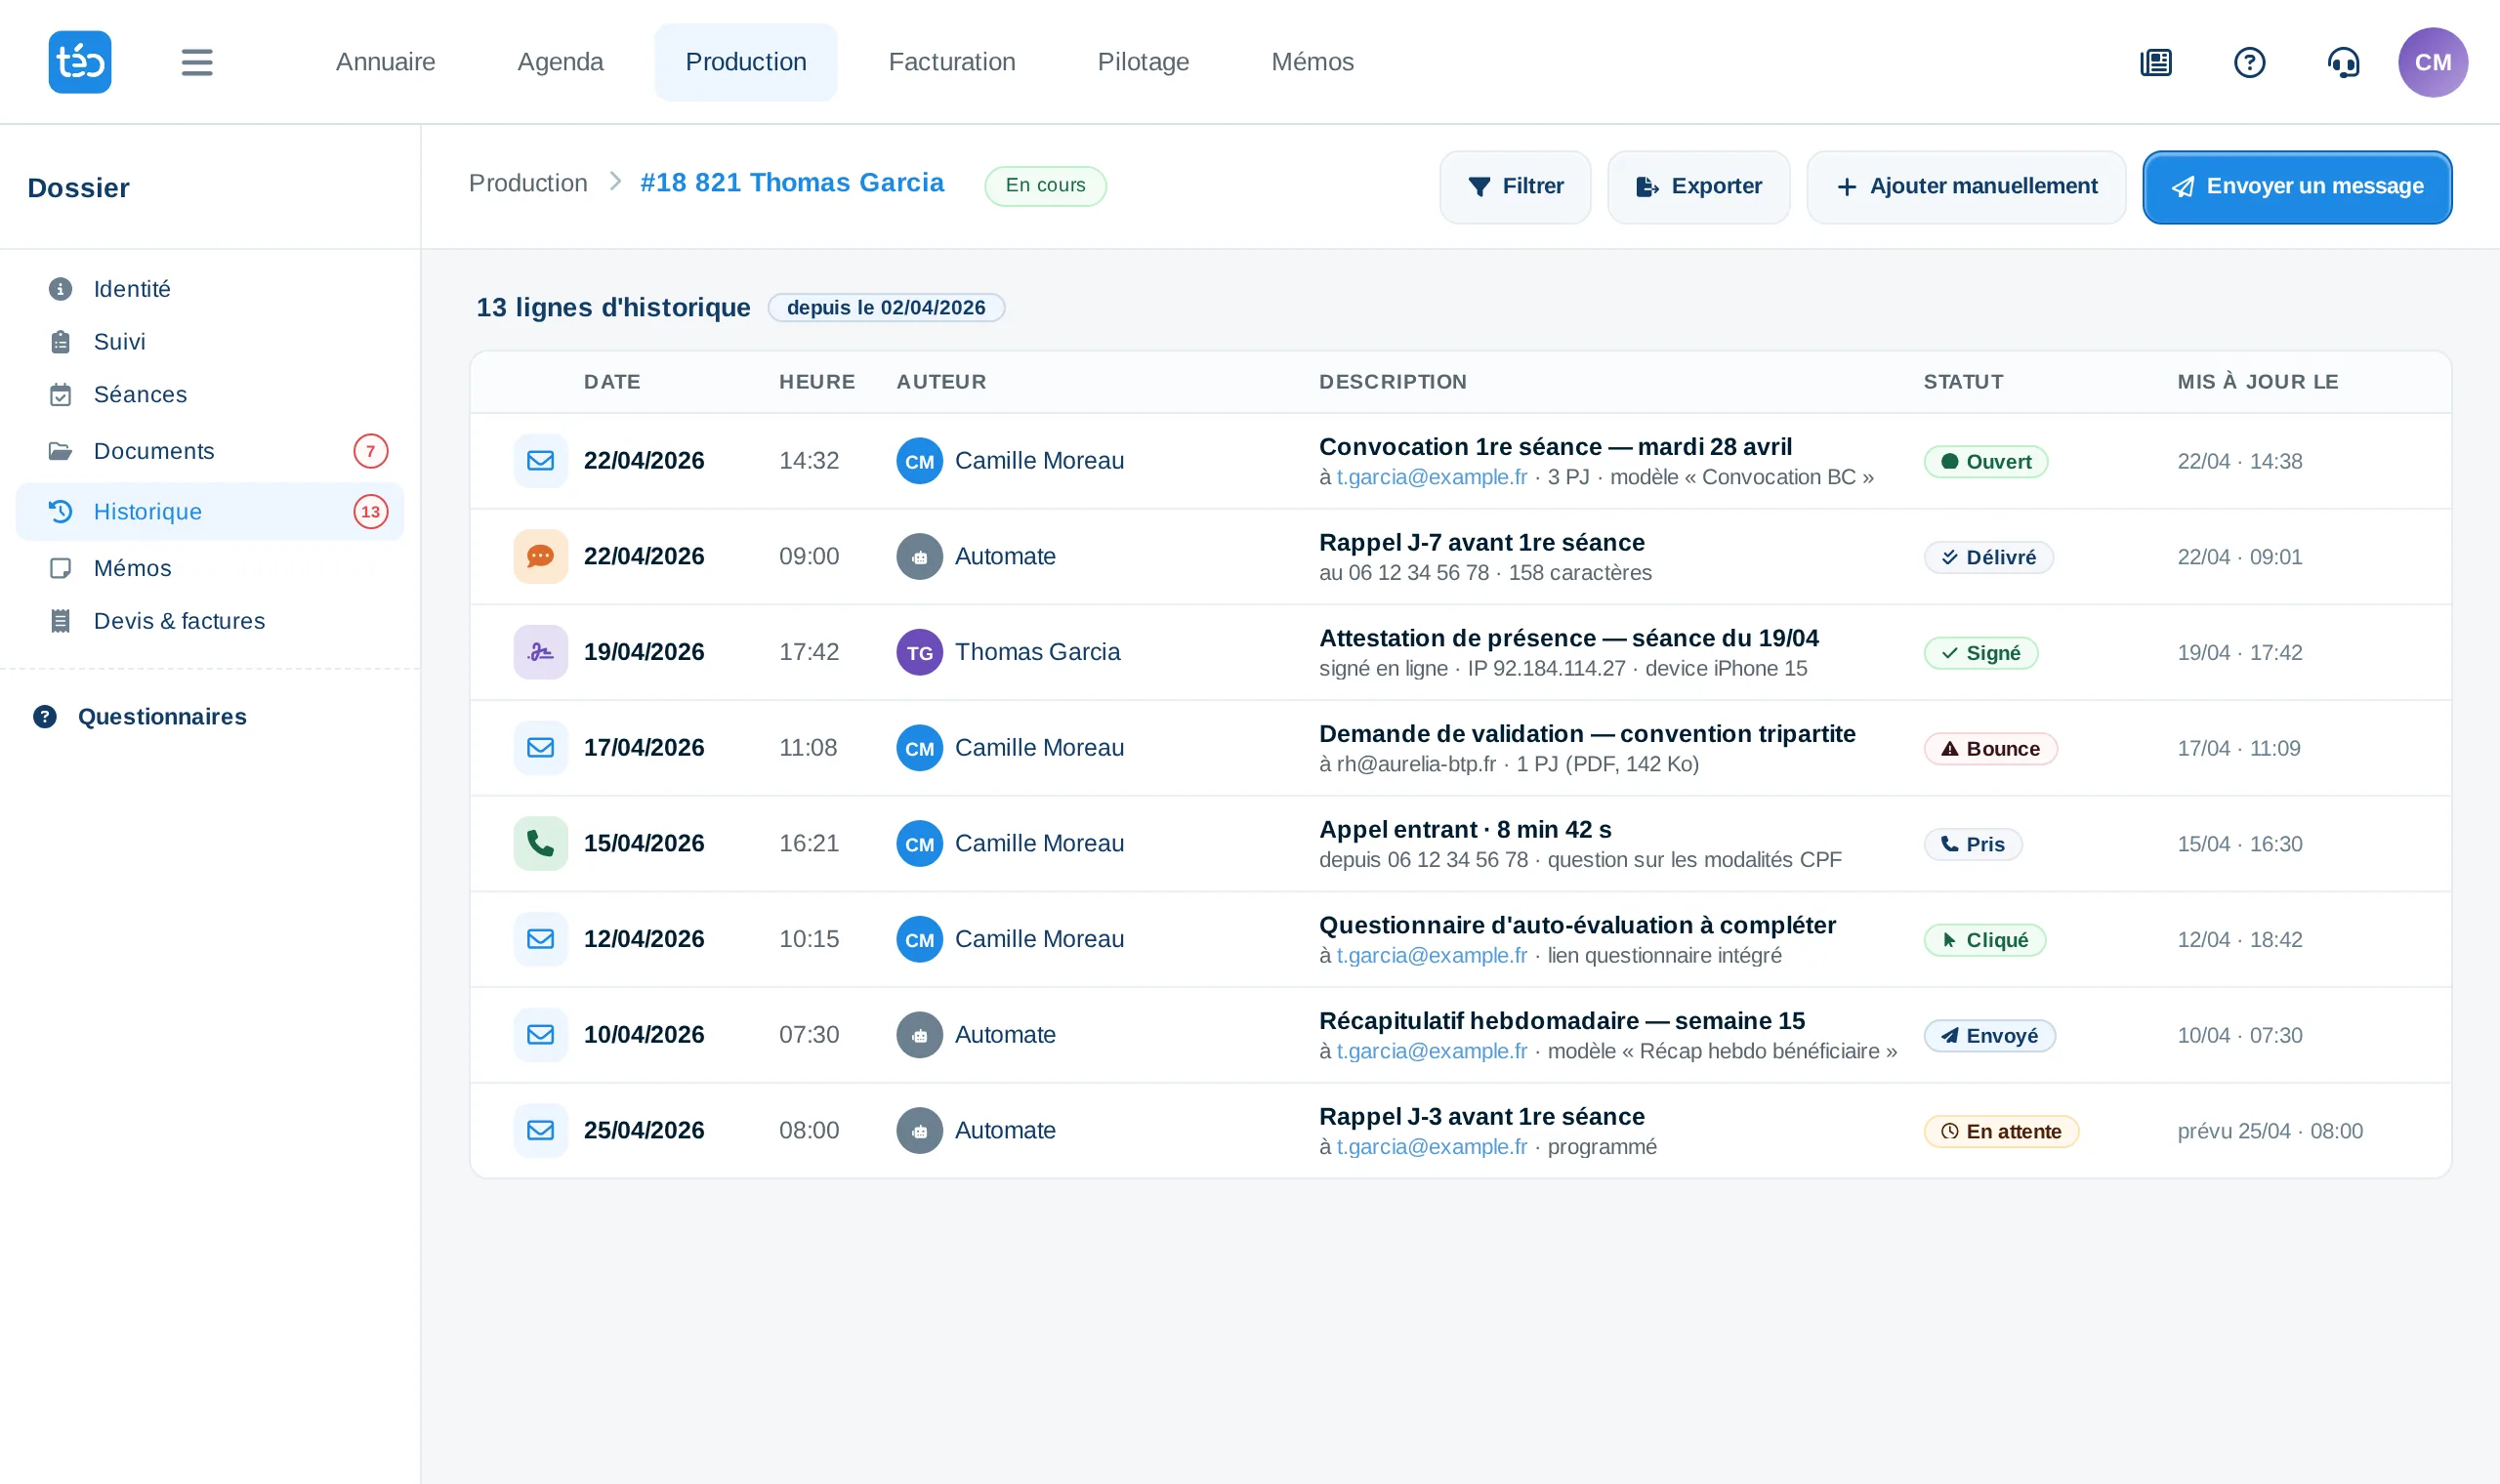This screenshot has height=1484, width=2500.
Task: Click the Envoyé status badge
Action: coord(1990,1036)
